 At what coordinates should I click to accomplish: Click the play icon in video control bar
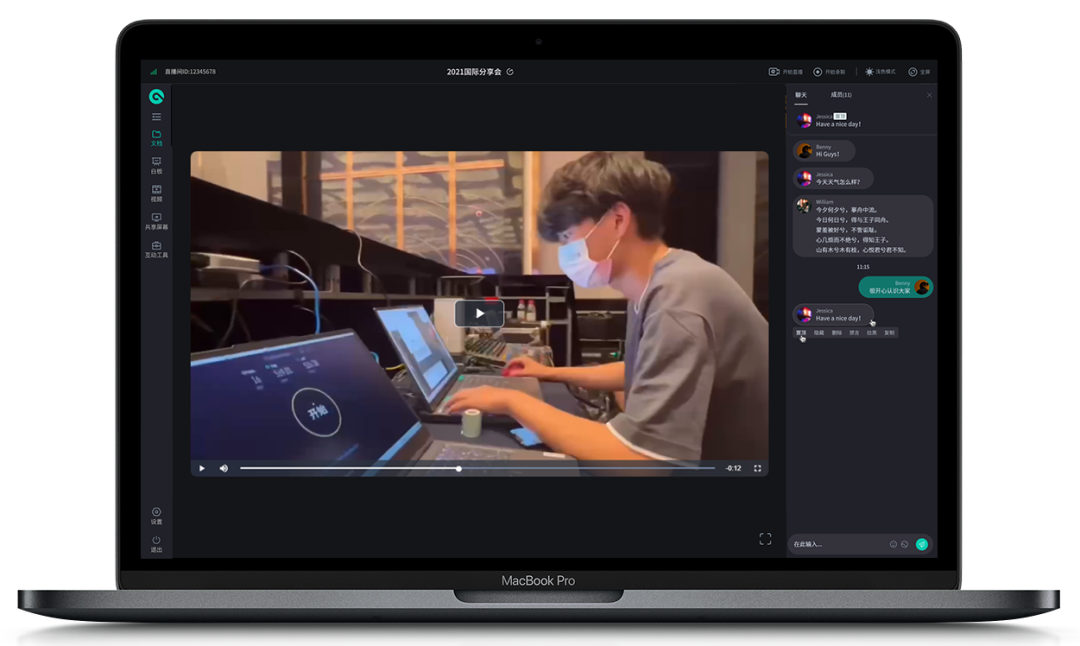pos(202,468)
